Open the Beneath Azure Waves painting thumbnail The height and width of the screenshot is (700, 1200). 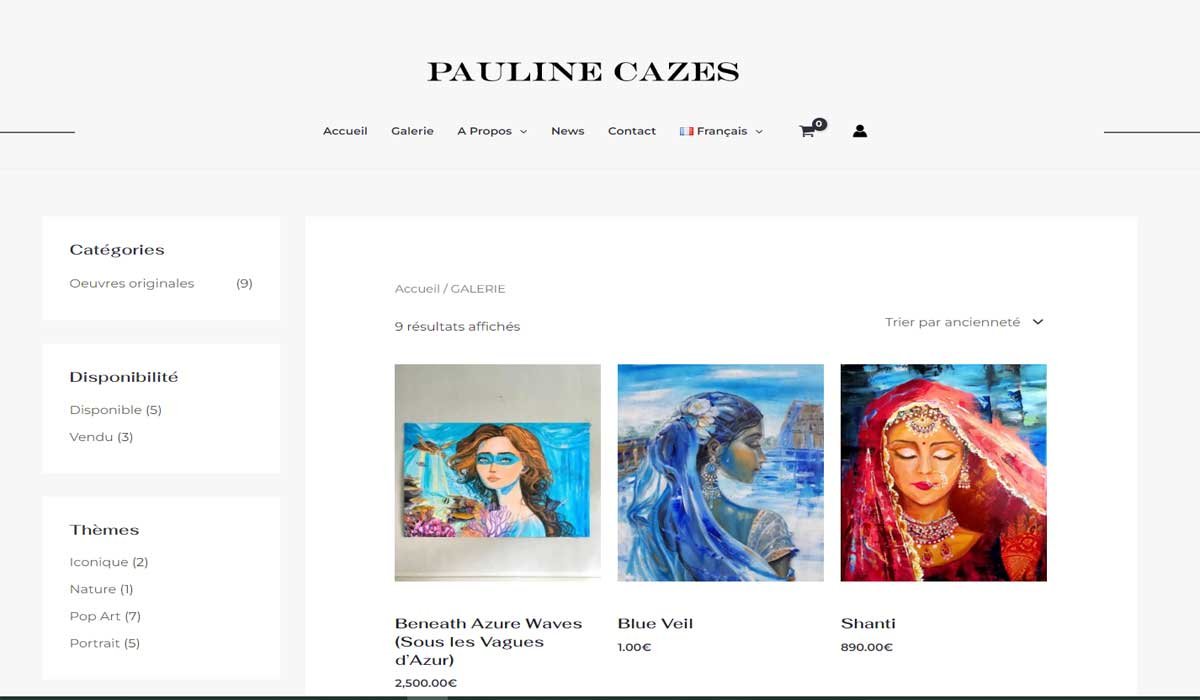coord(498,472)
